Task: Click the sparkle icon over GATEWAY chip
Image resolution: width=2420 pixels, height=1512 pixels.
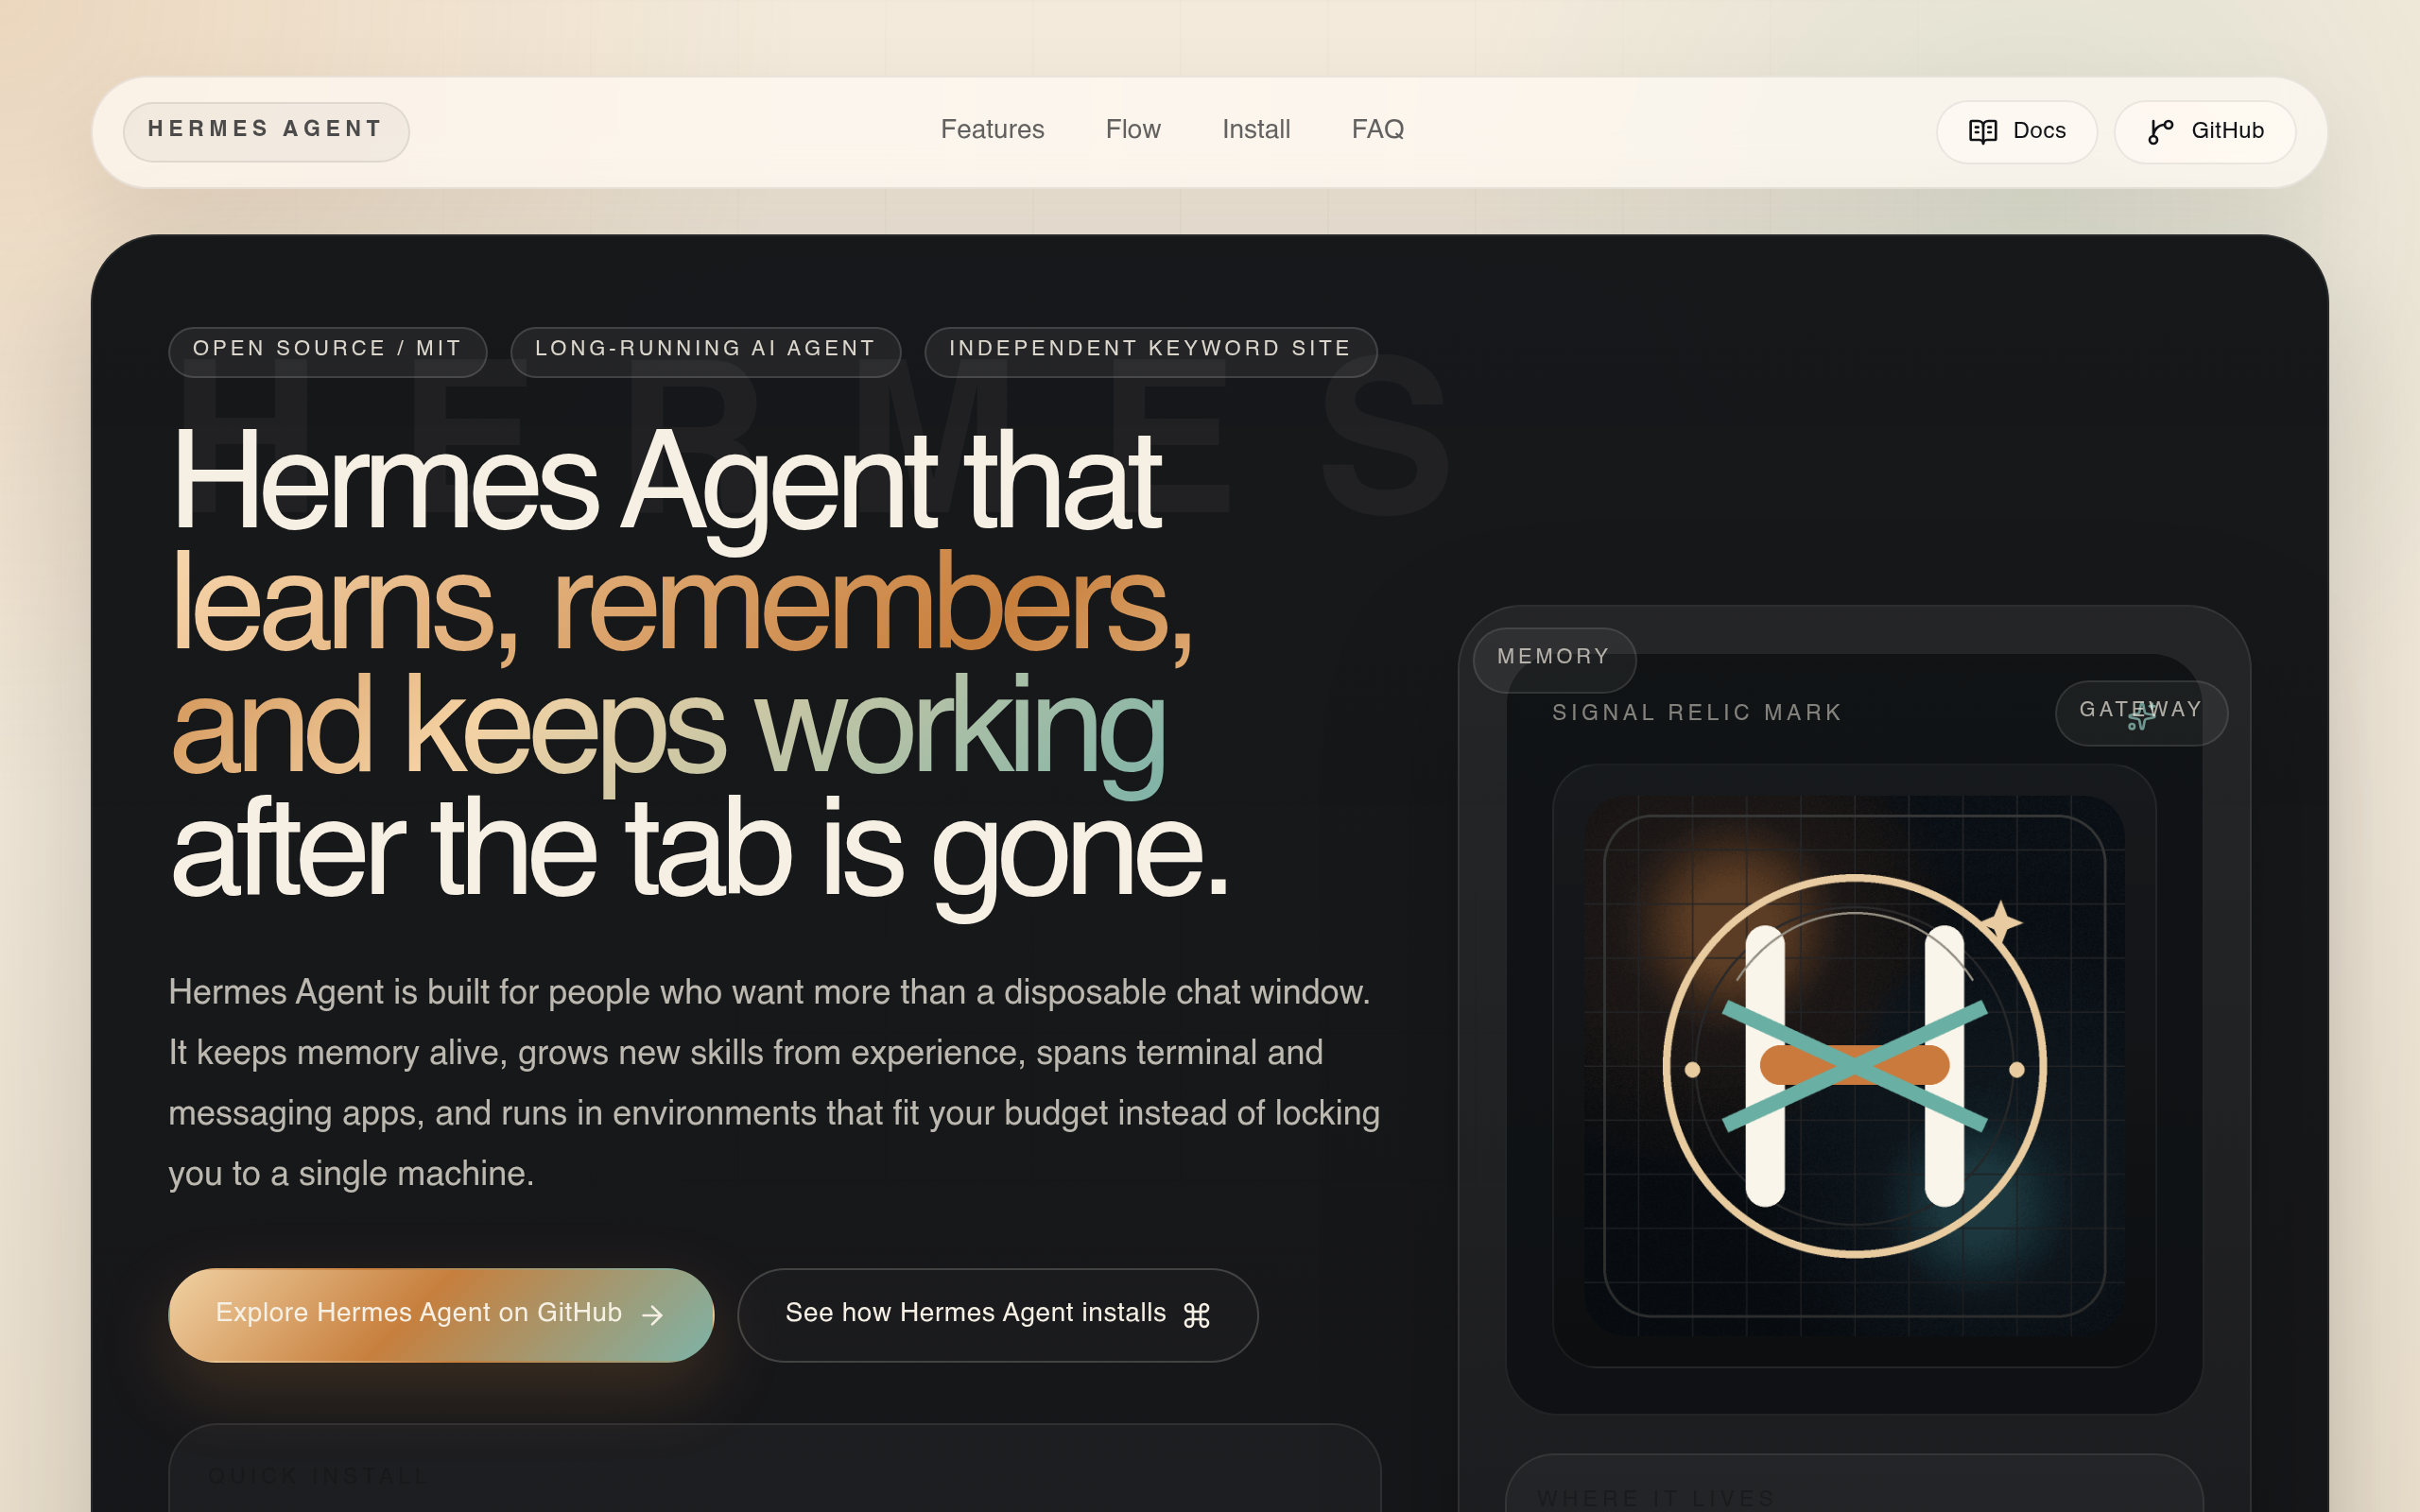Action: (2141, 715)
